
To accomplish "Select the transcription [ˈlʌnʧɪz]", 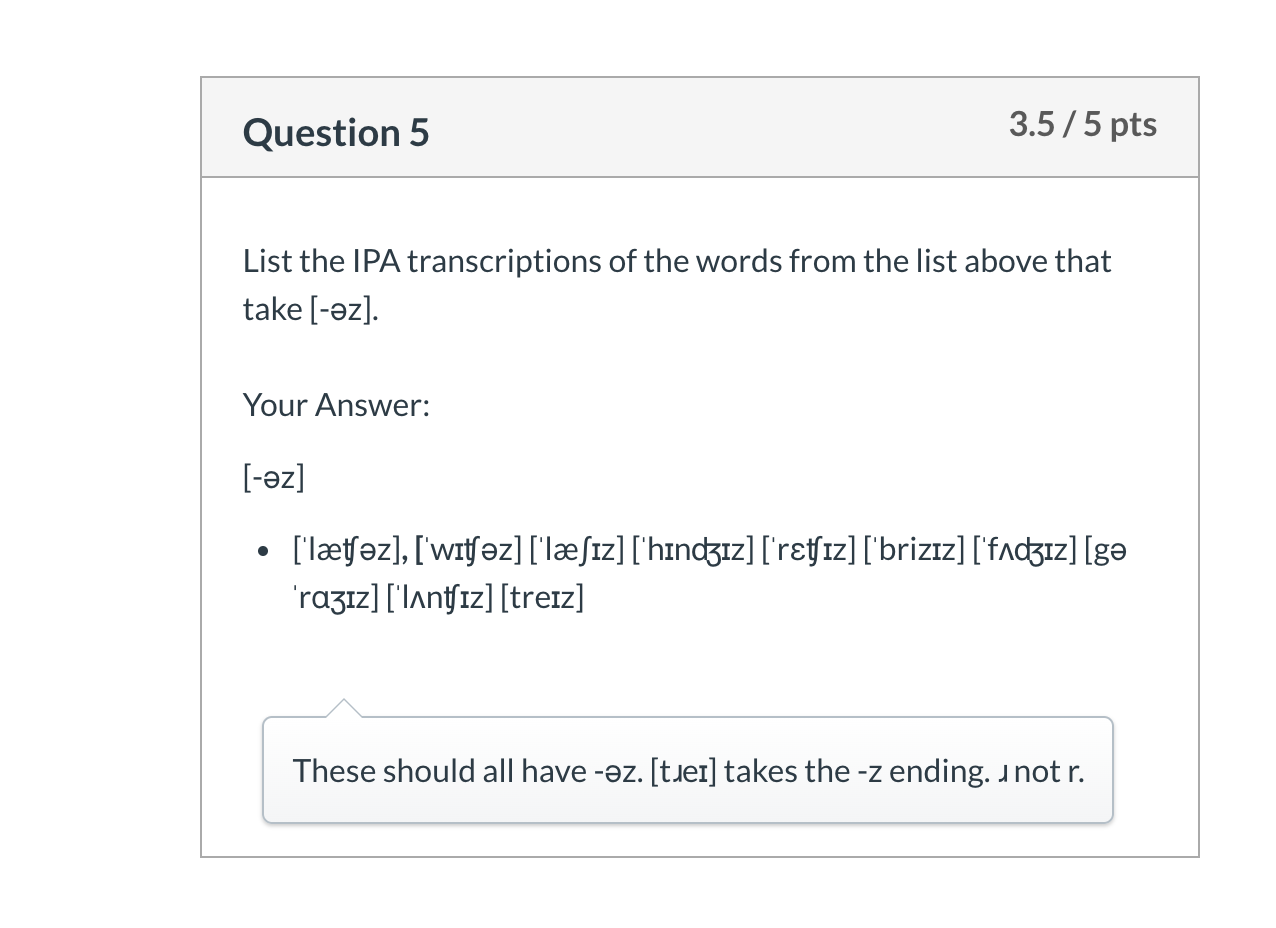I will click(x=439, y=598).
